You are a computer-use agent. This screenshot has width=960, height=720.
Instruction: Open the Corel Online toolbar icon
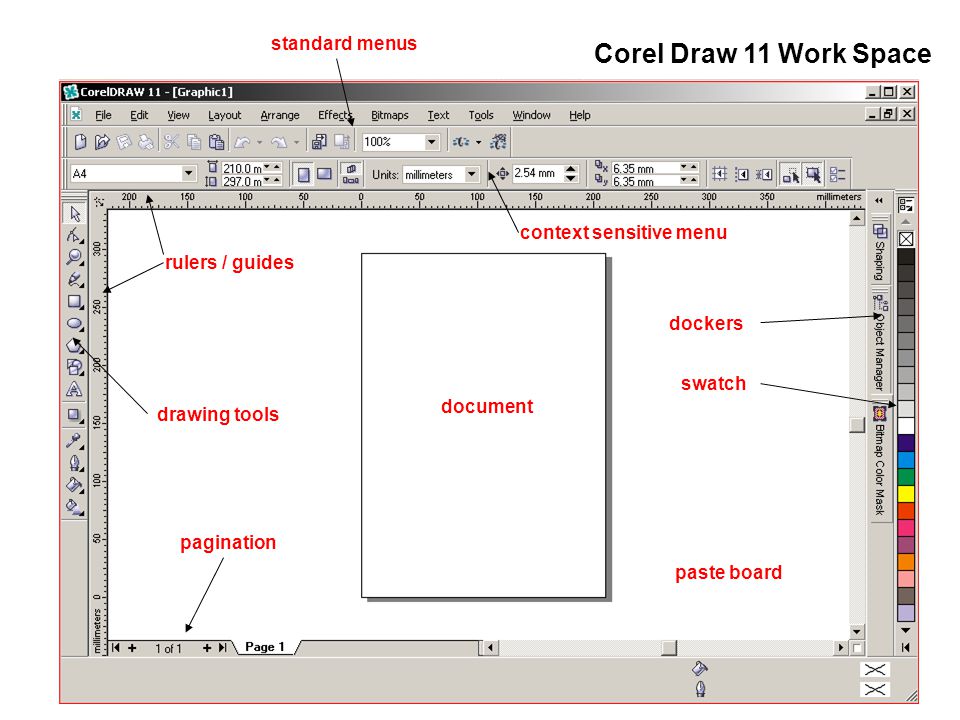(x=499, y=142)
